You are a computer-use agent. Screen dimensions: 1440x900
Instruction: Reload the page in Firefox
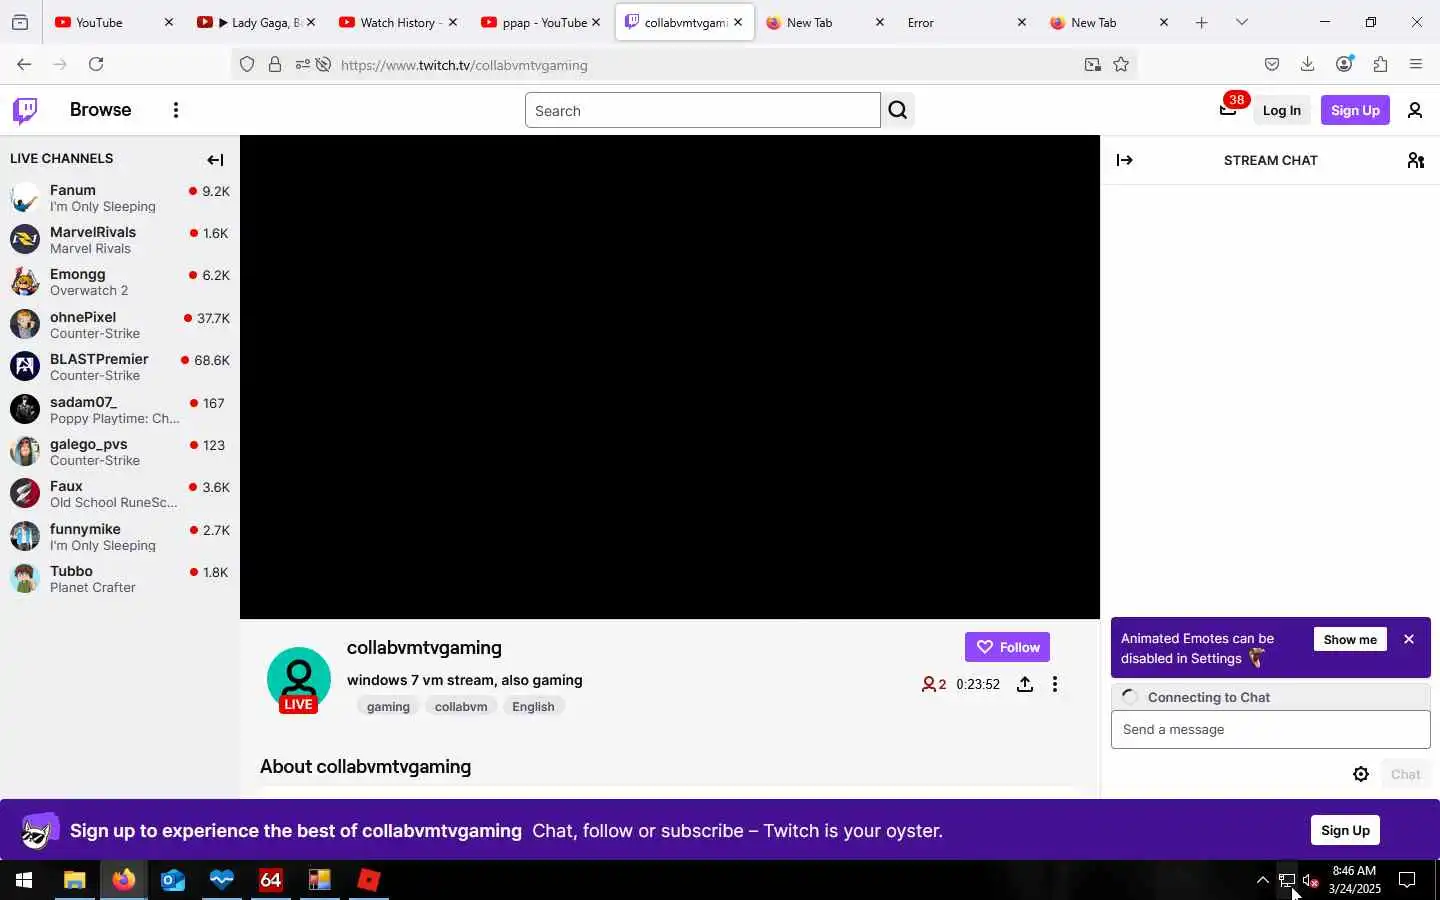(96, 64)
